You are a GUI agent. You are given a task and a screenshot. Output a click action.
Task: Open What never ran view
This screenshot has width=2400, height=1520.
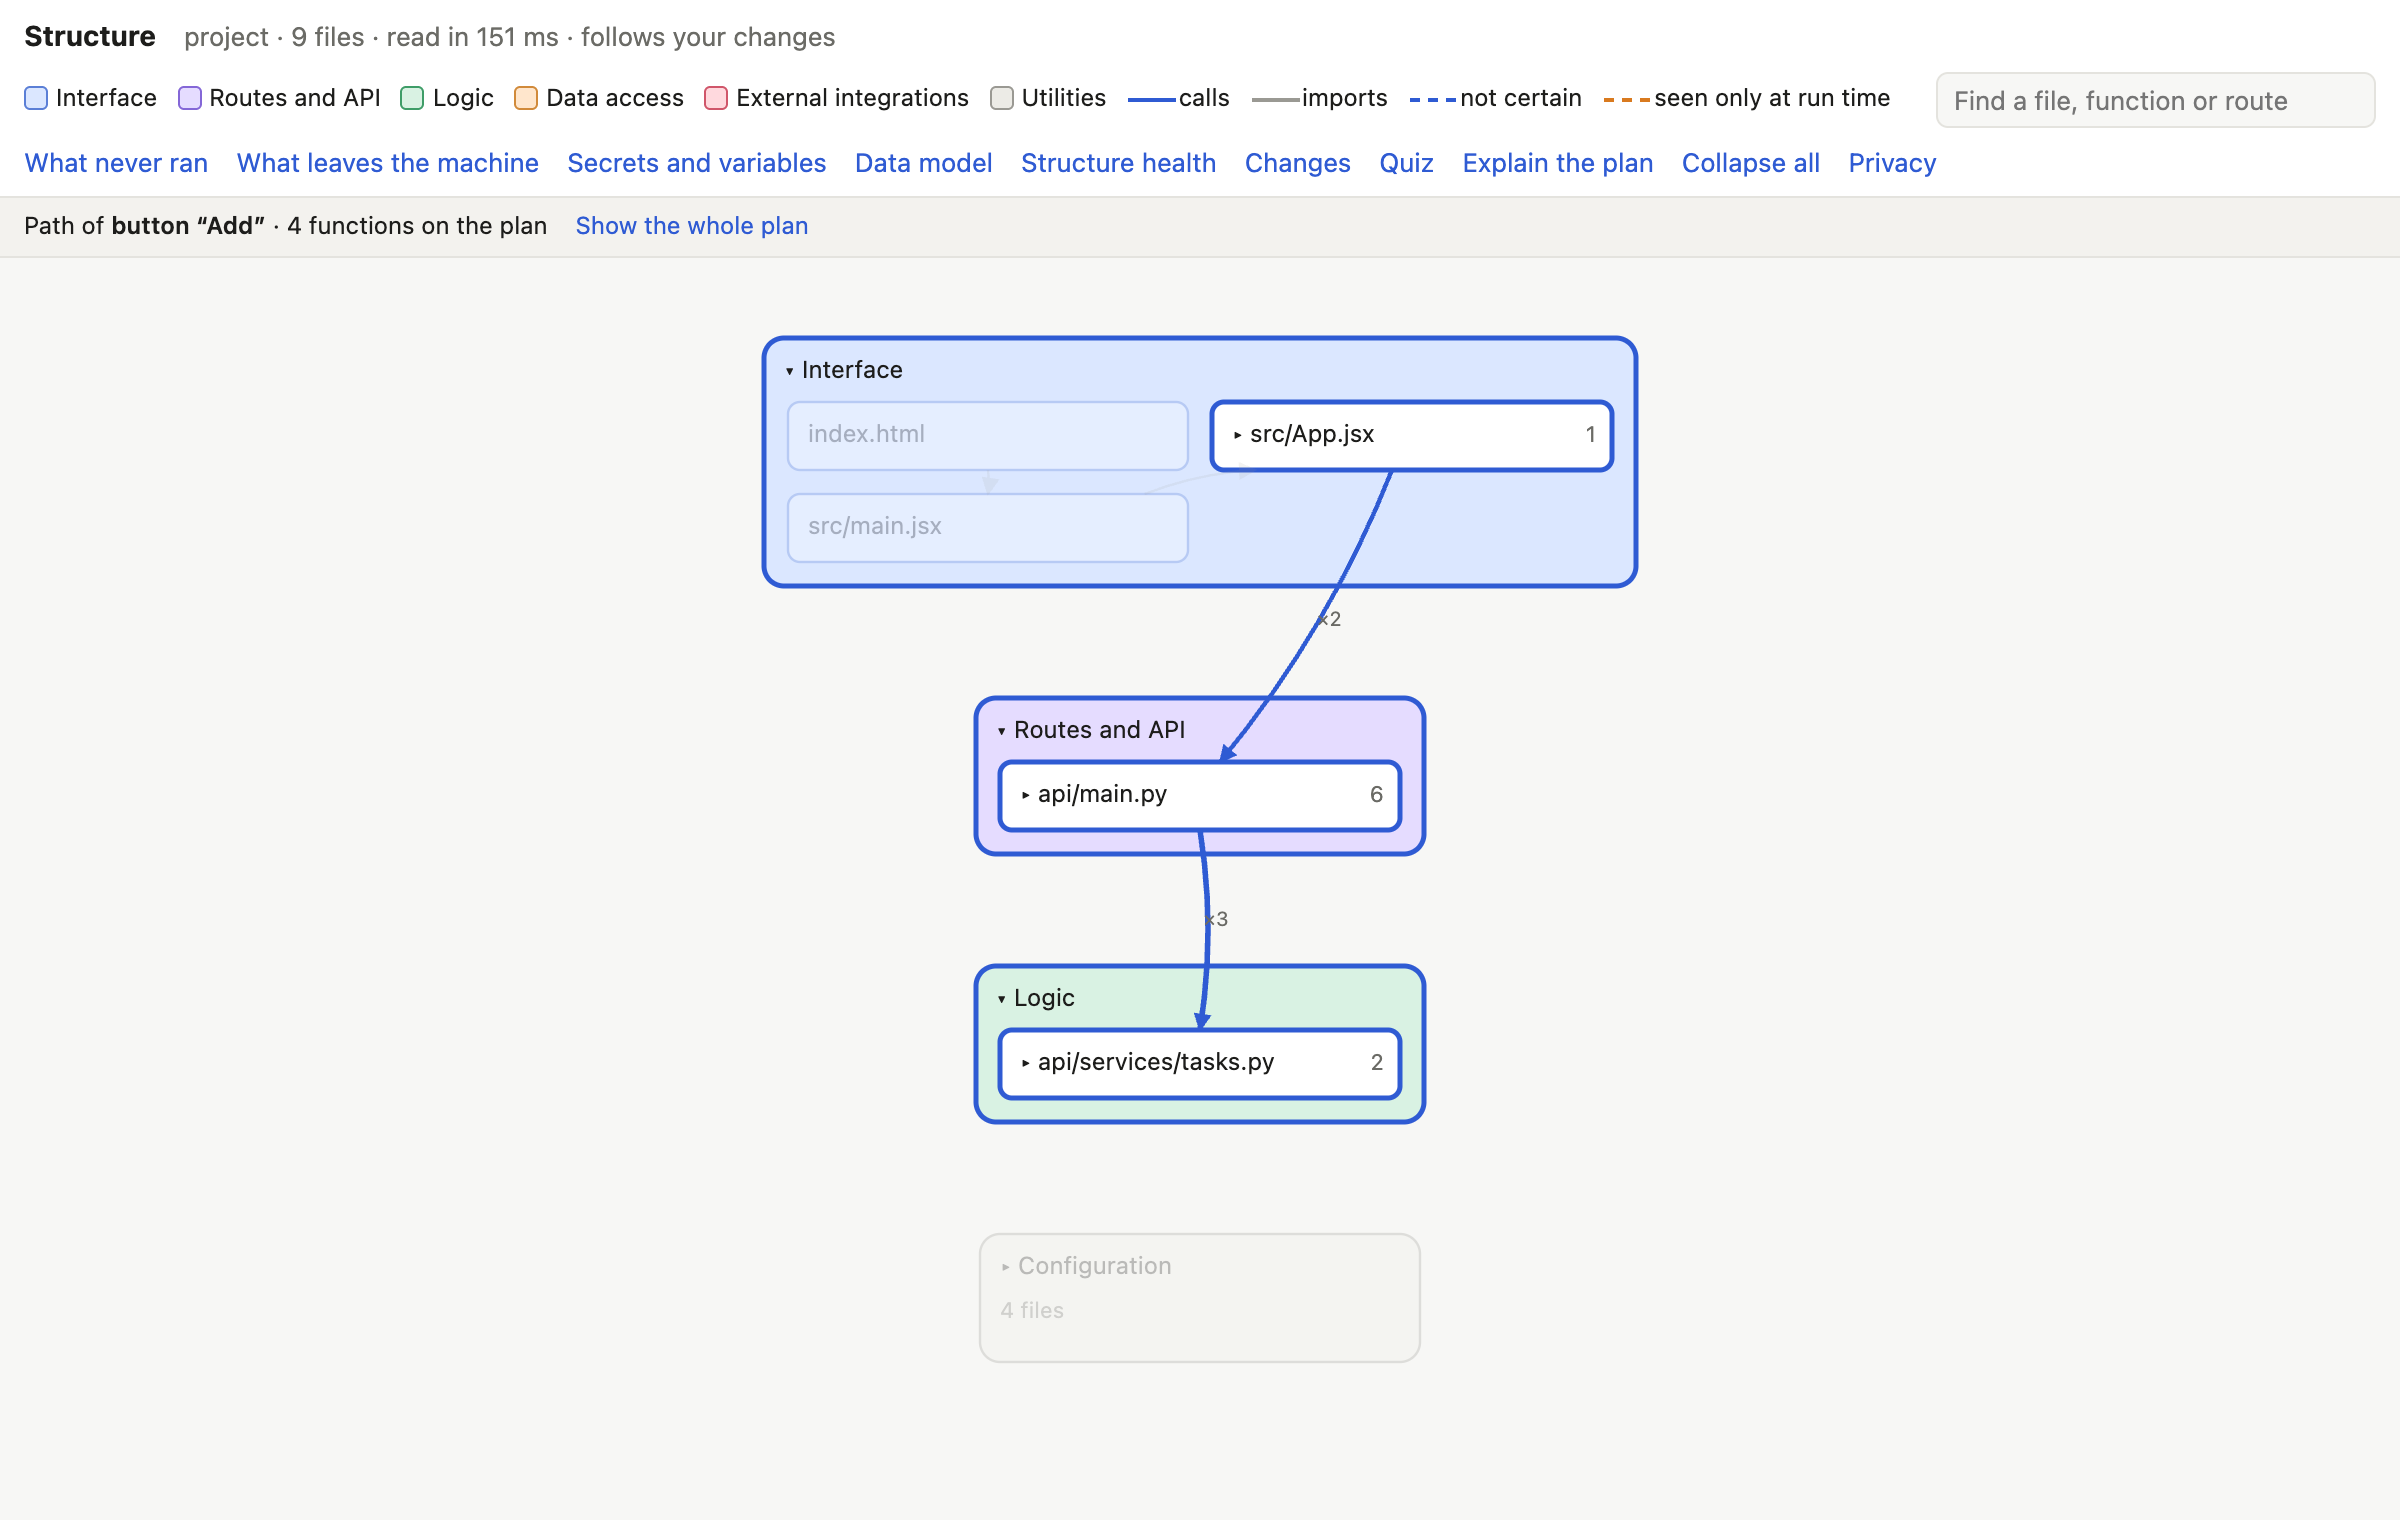[116, 163]
